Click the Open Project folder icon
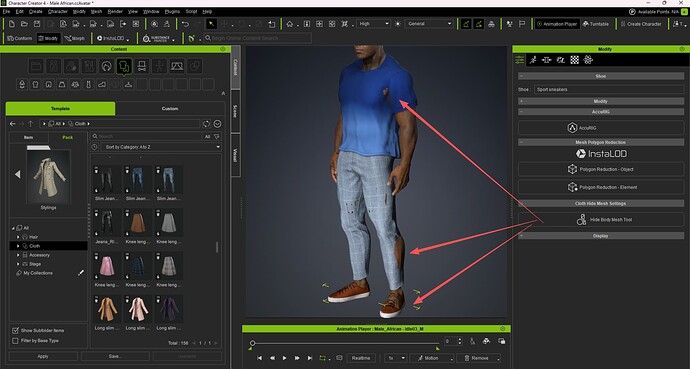This screenshot has height=369, width=690. (x=24, y=24)
